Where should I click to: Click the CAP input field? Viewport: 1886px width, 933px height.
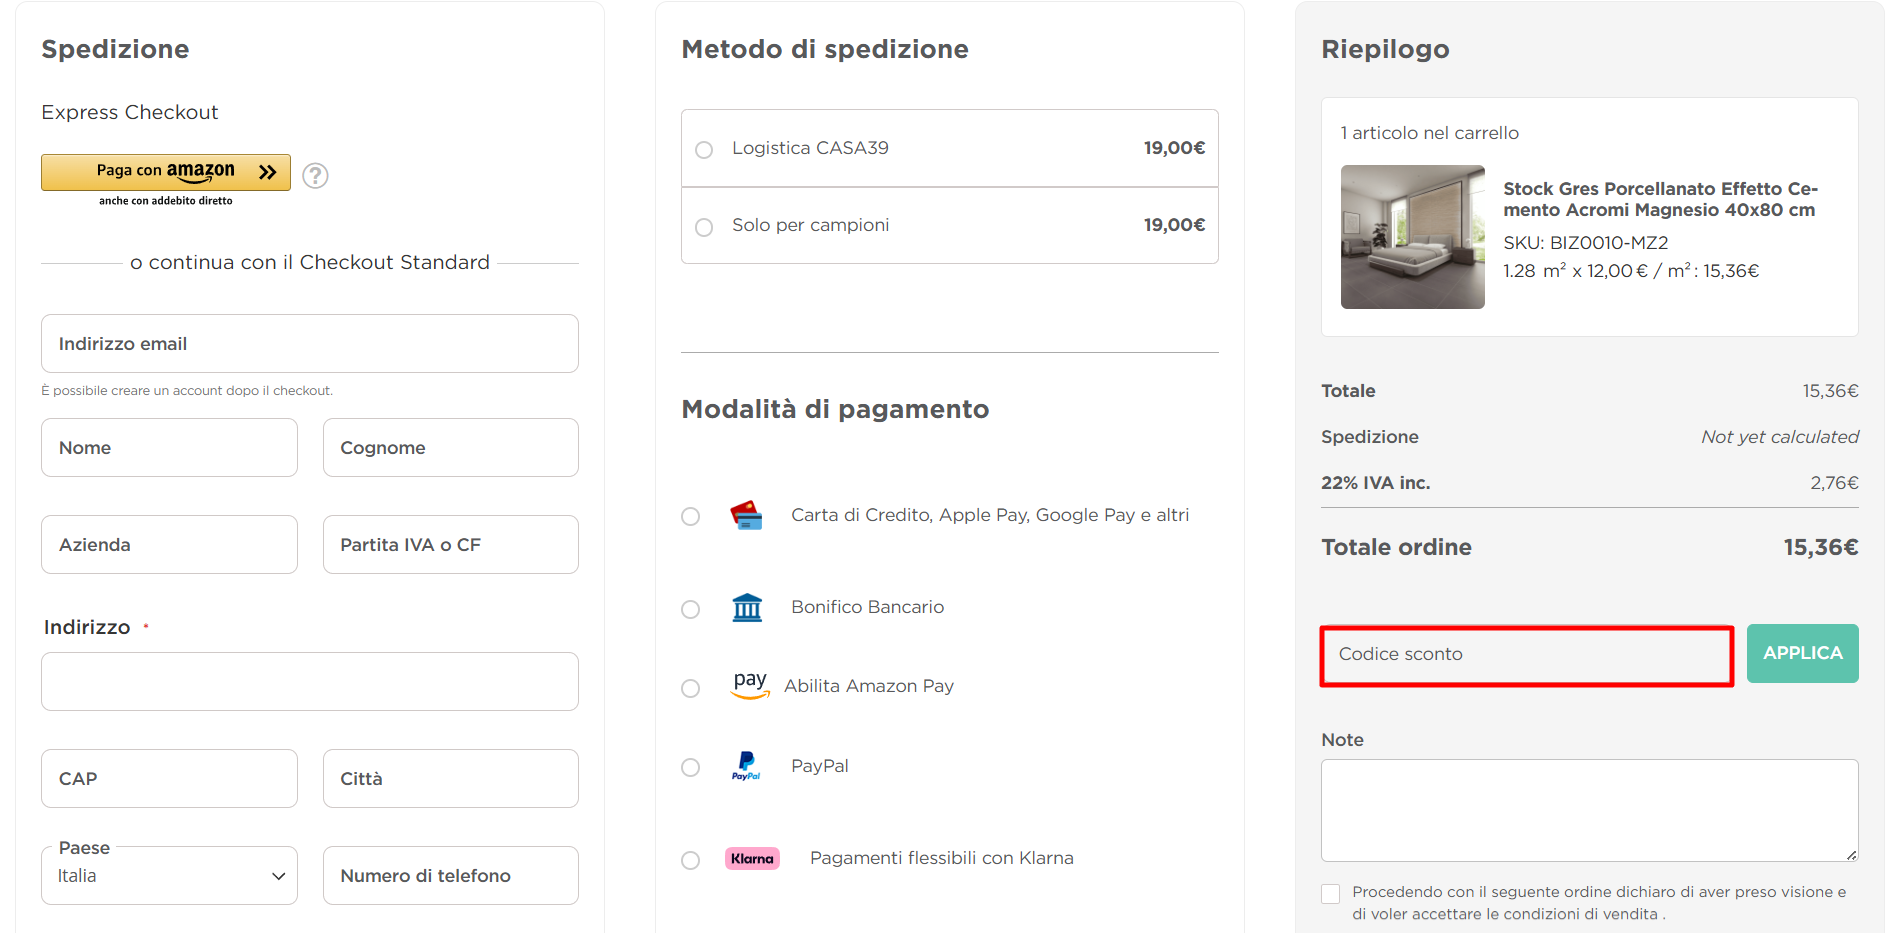(169, 779)
